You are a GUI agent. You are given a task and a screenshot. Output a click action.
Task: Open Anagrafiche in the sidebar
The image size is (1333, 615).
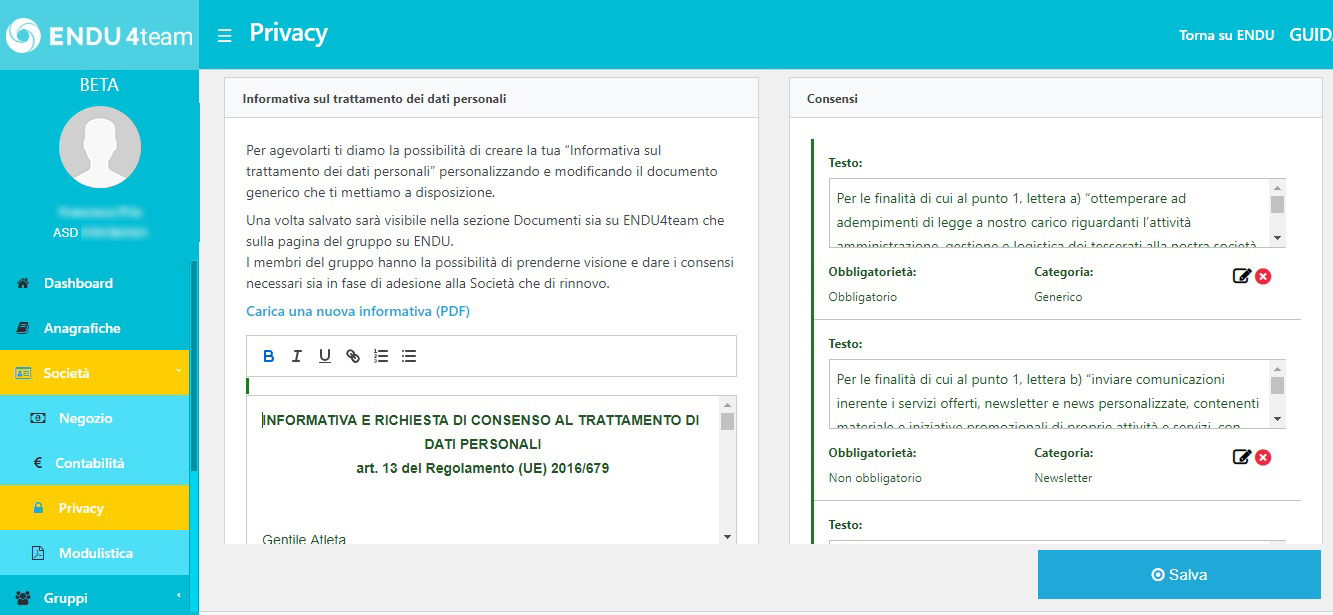point(82,328)
